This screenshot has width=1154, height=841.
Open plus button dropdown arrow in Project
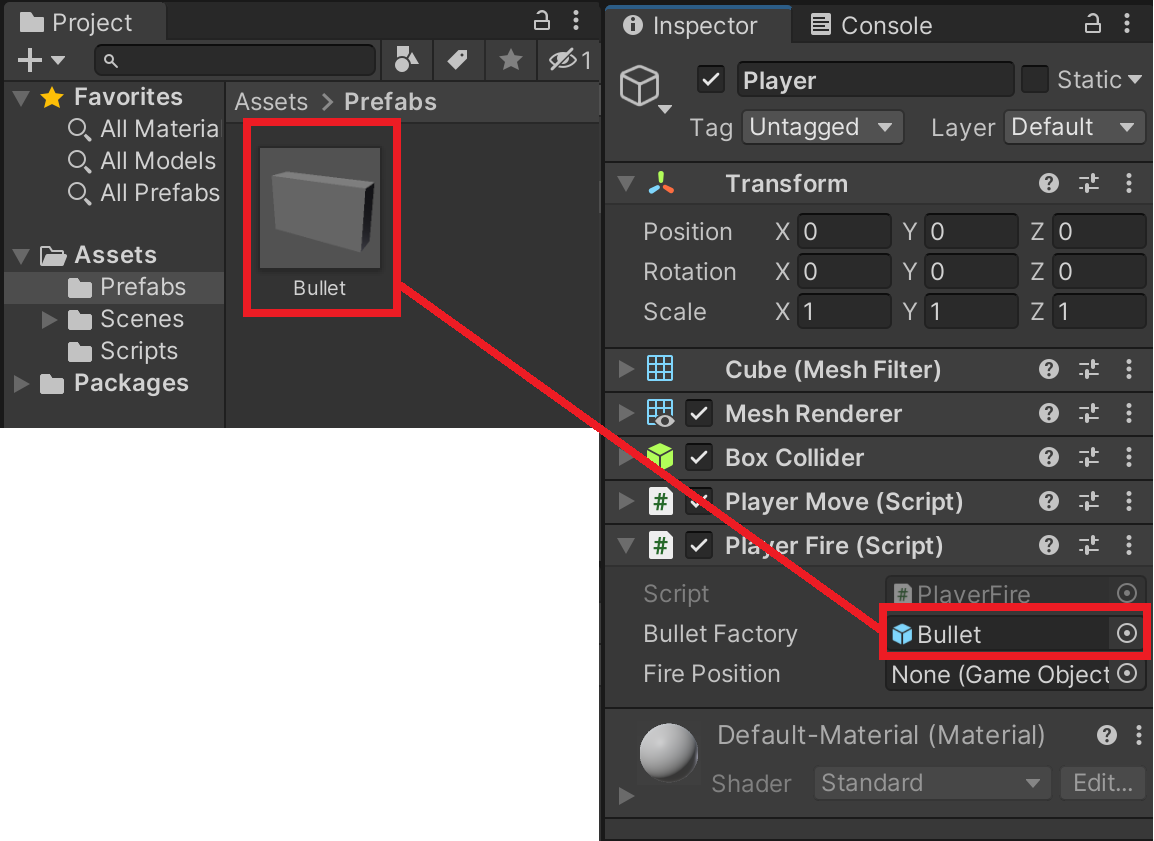(x=58, y=60)
